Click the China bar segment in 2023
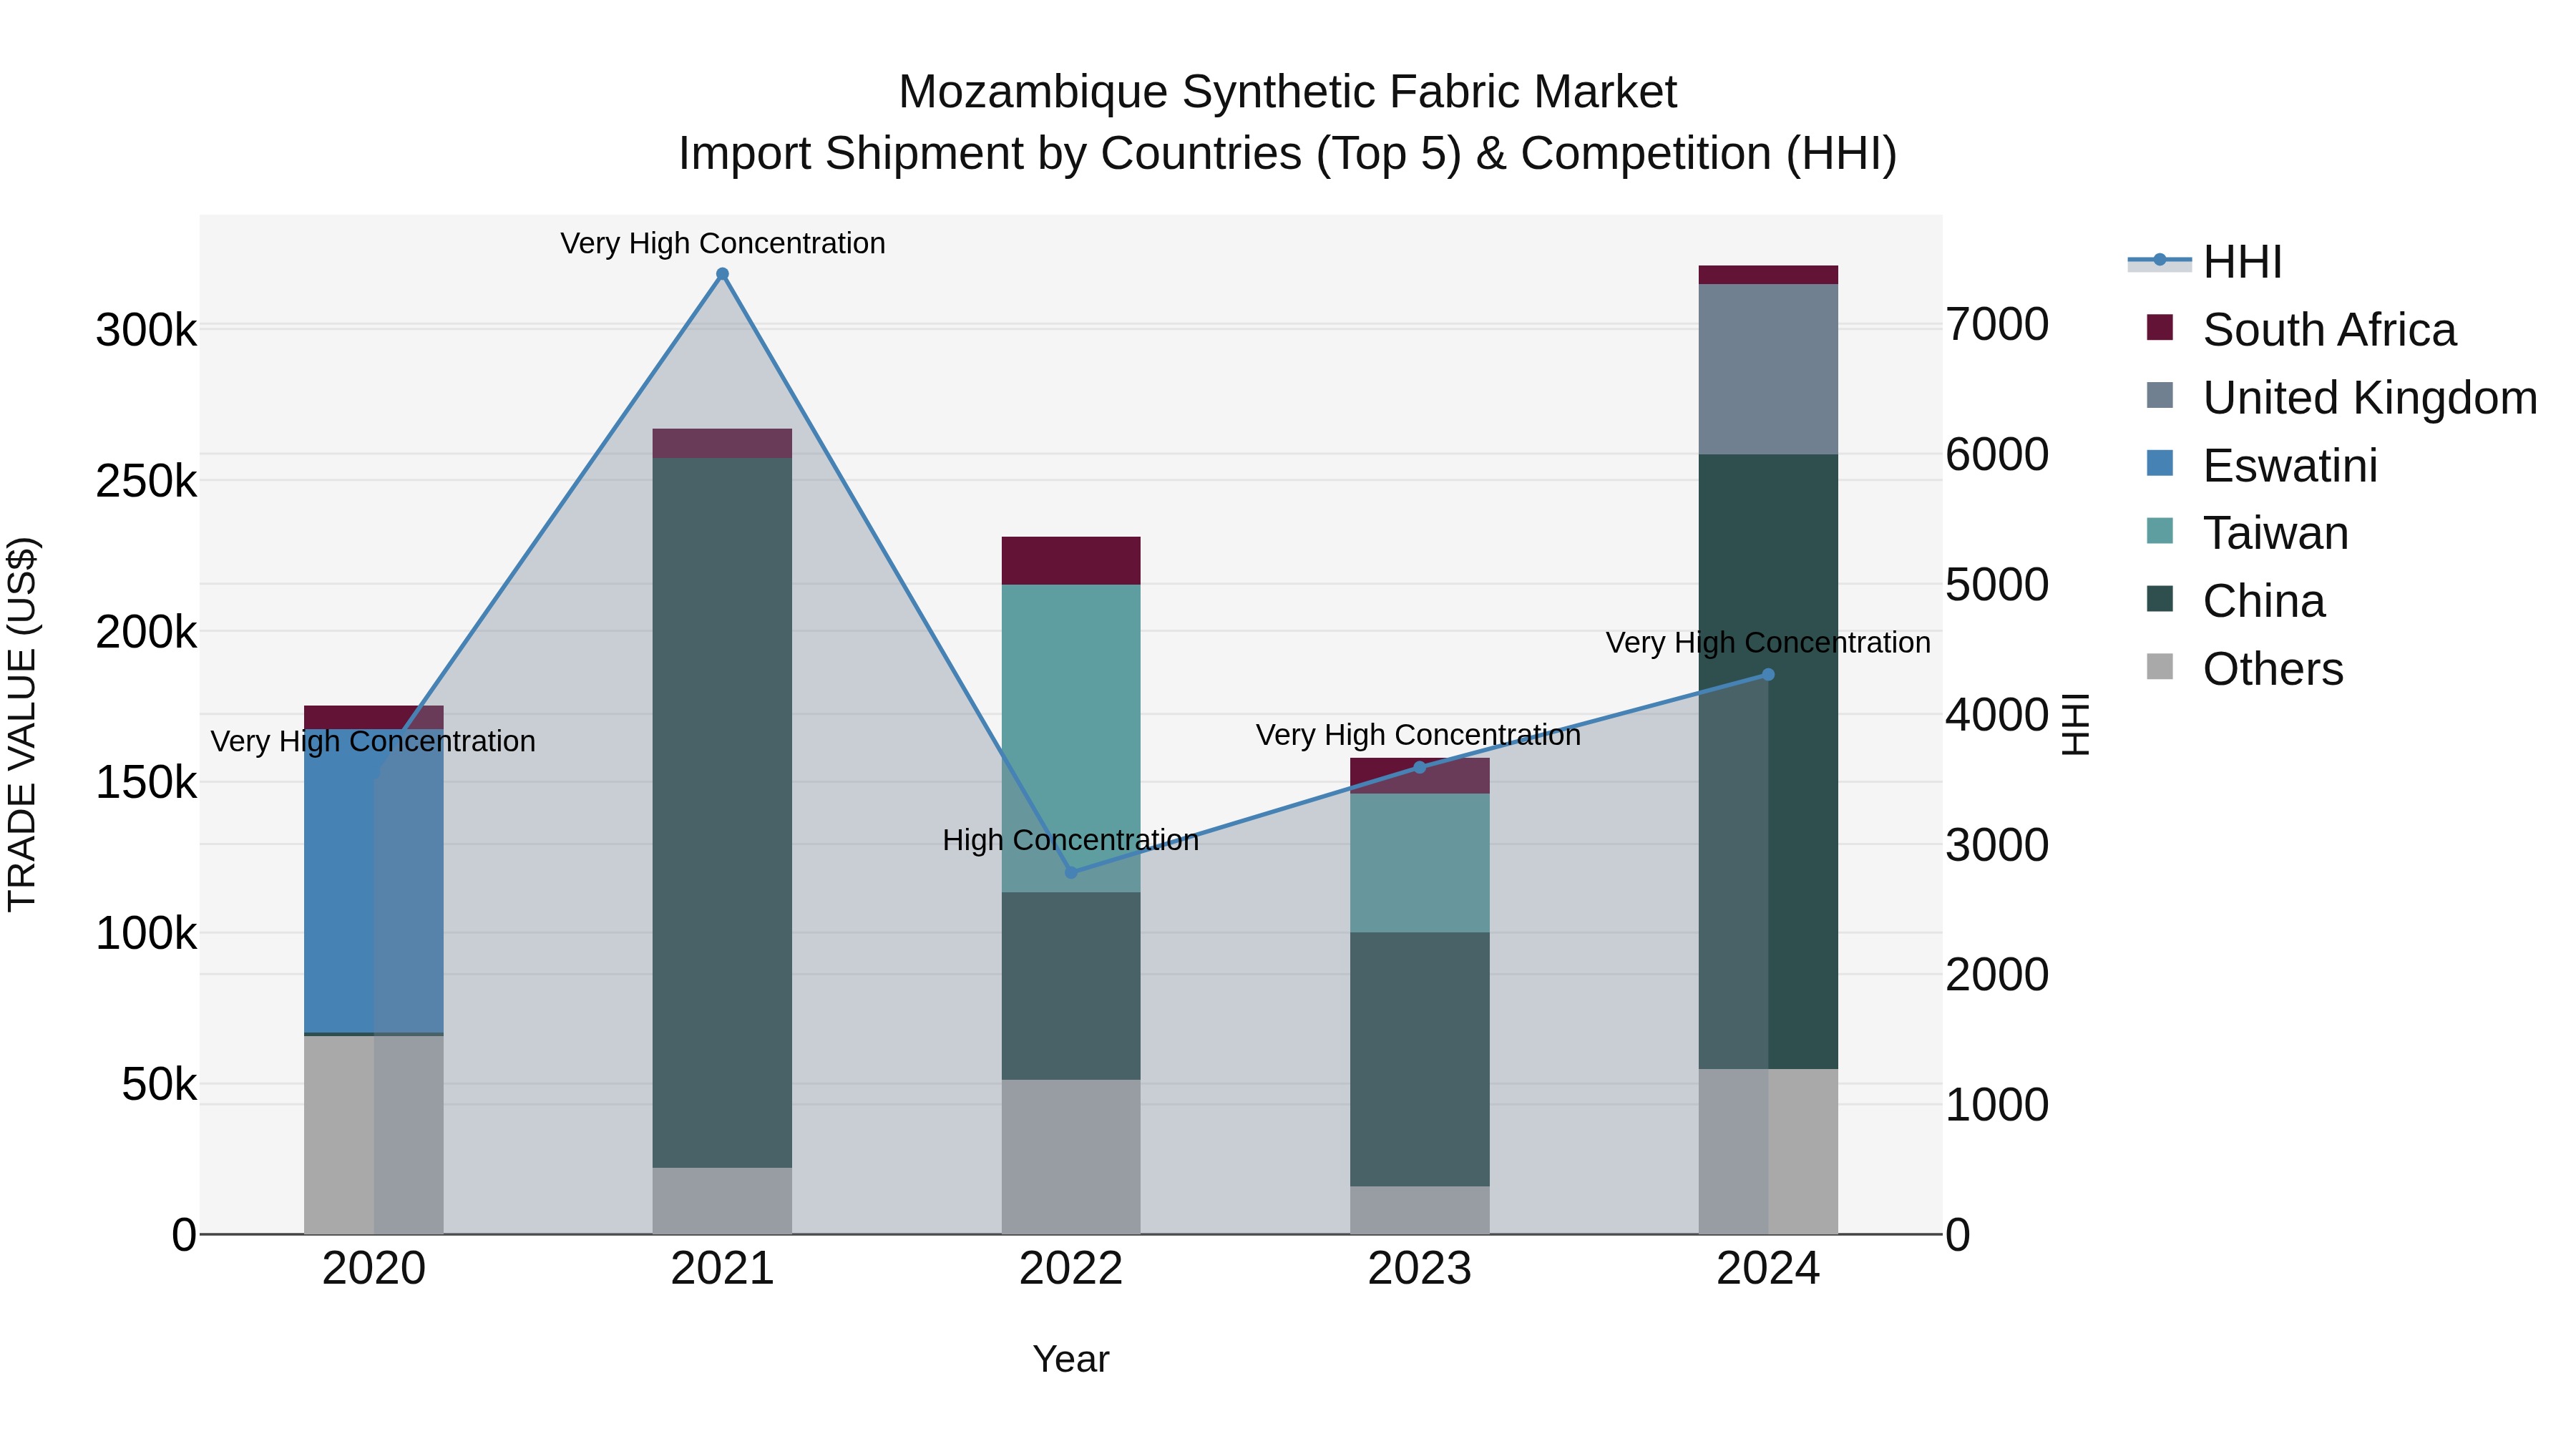Viewport: 2576px width, 1449px height. tap(1419, 1059)
